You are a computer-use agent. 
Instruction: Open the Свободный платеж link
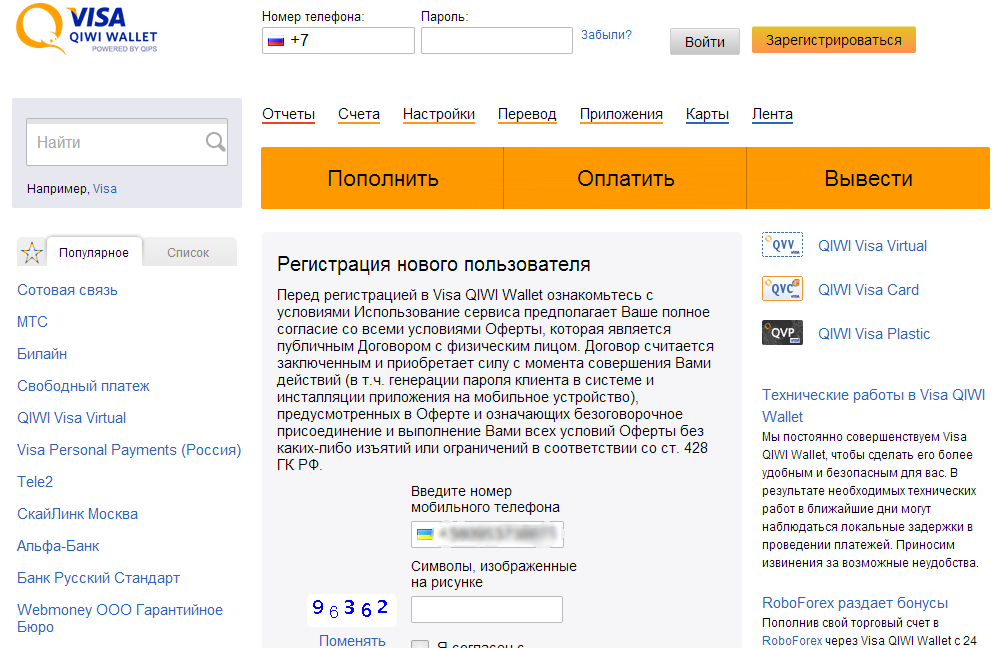coord(83,385)
